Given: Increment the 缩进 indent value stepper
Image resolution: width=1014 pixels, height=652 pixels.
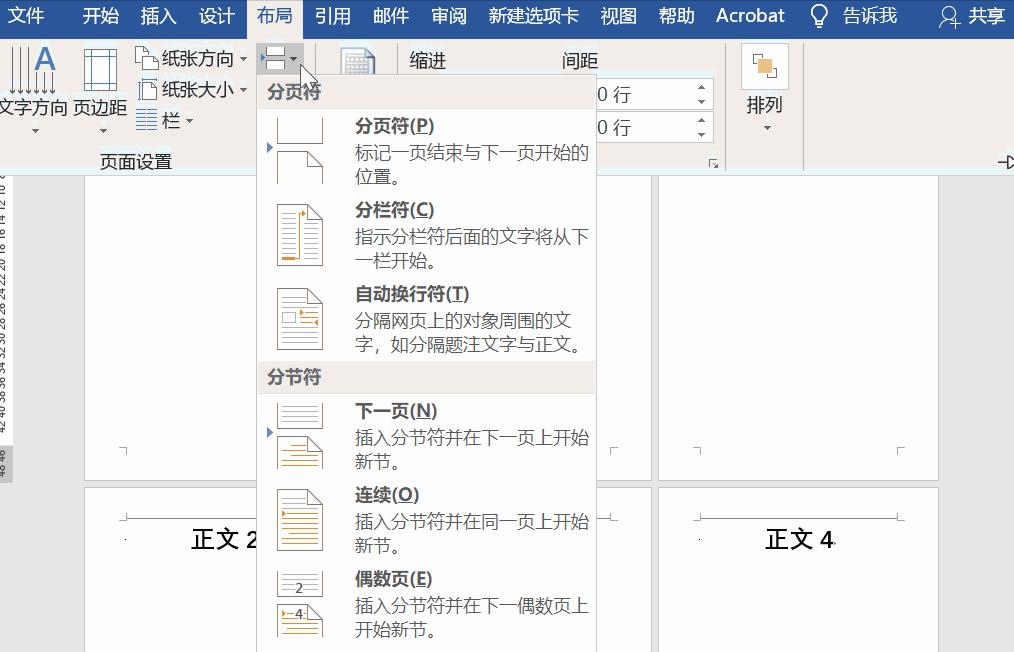Looking at the screenshot, I should click(x=700, y=88).
